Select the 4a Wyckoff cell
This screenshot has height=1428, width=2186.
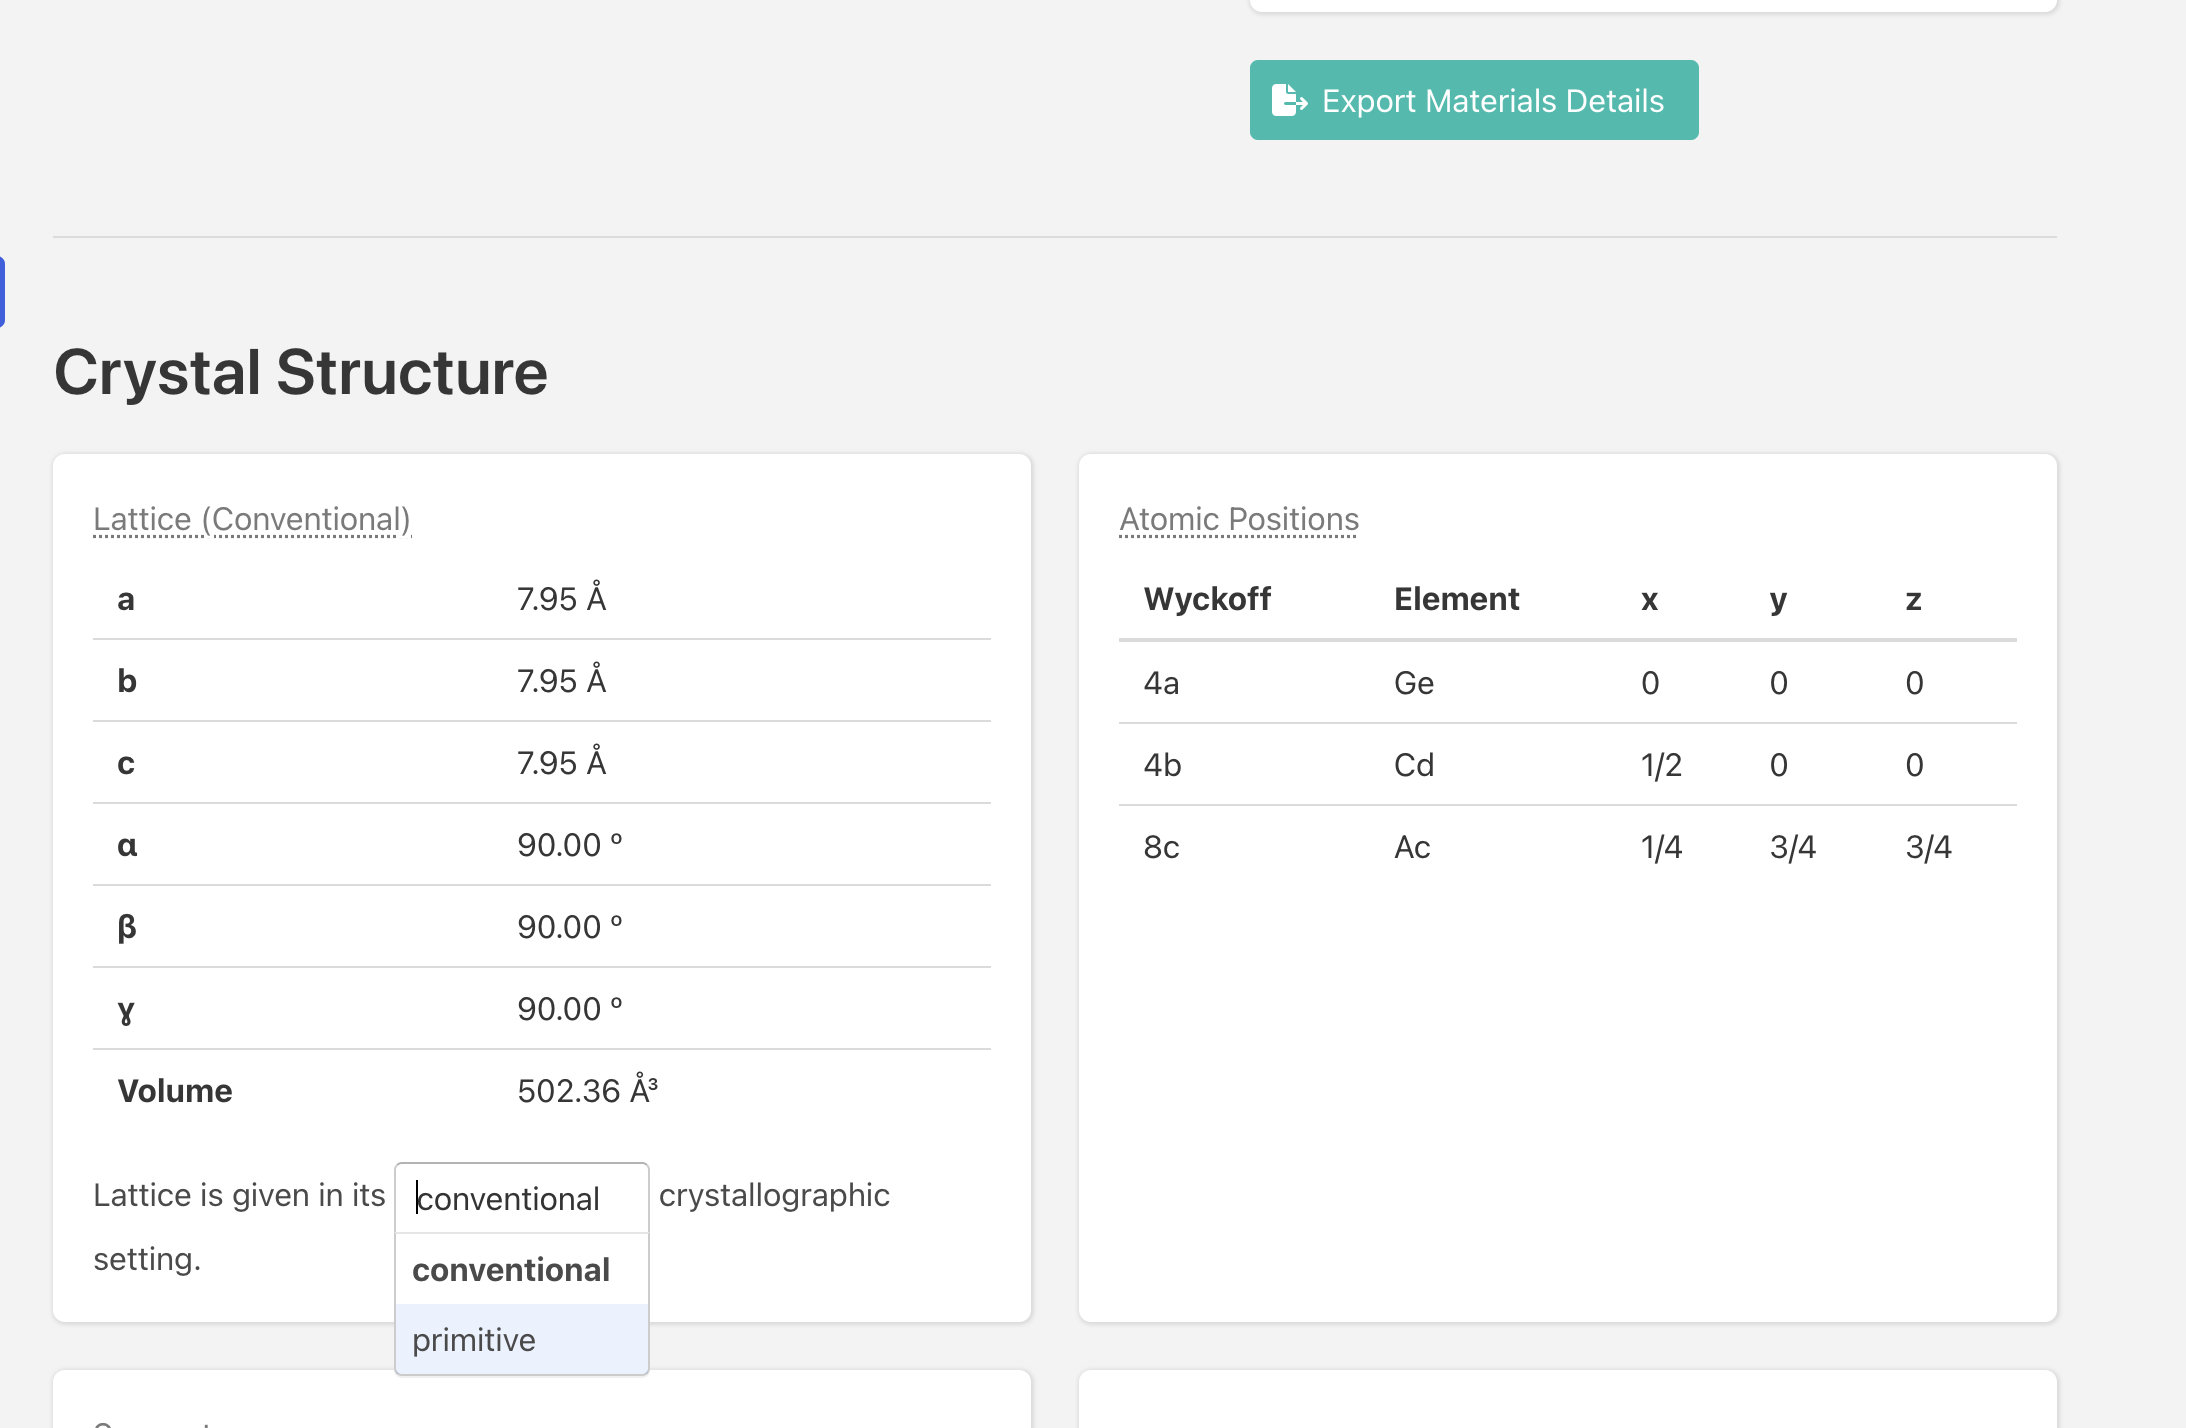pos(1161,683)
